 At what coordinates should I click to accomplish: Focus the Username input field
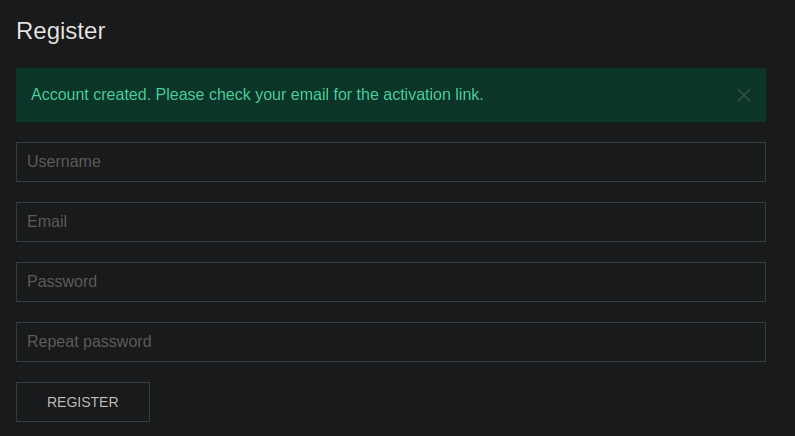(390, 162)
